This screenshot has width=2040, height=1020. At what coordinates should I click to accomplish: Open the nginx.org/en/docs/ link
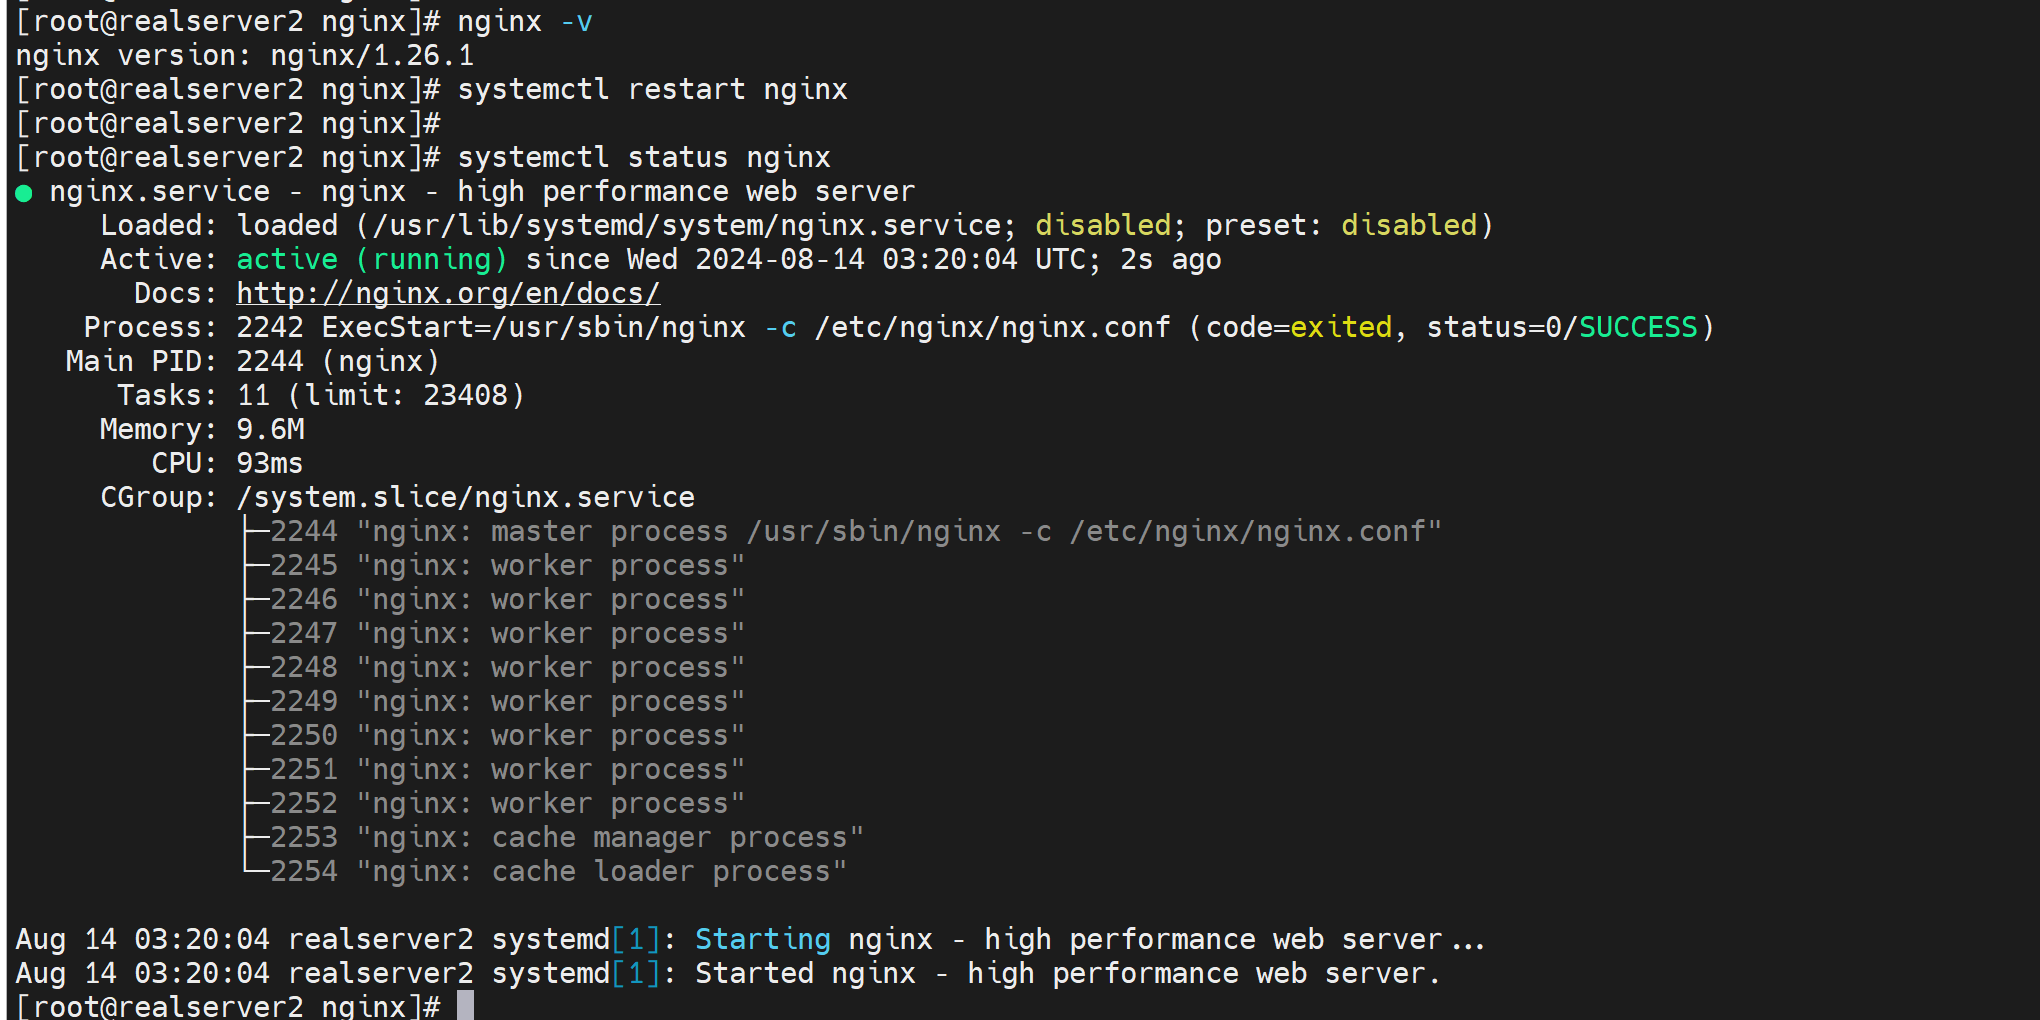pyautogui.click(x=448, y=293)
